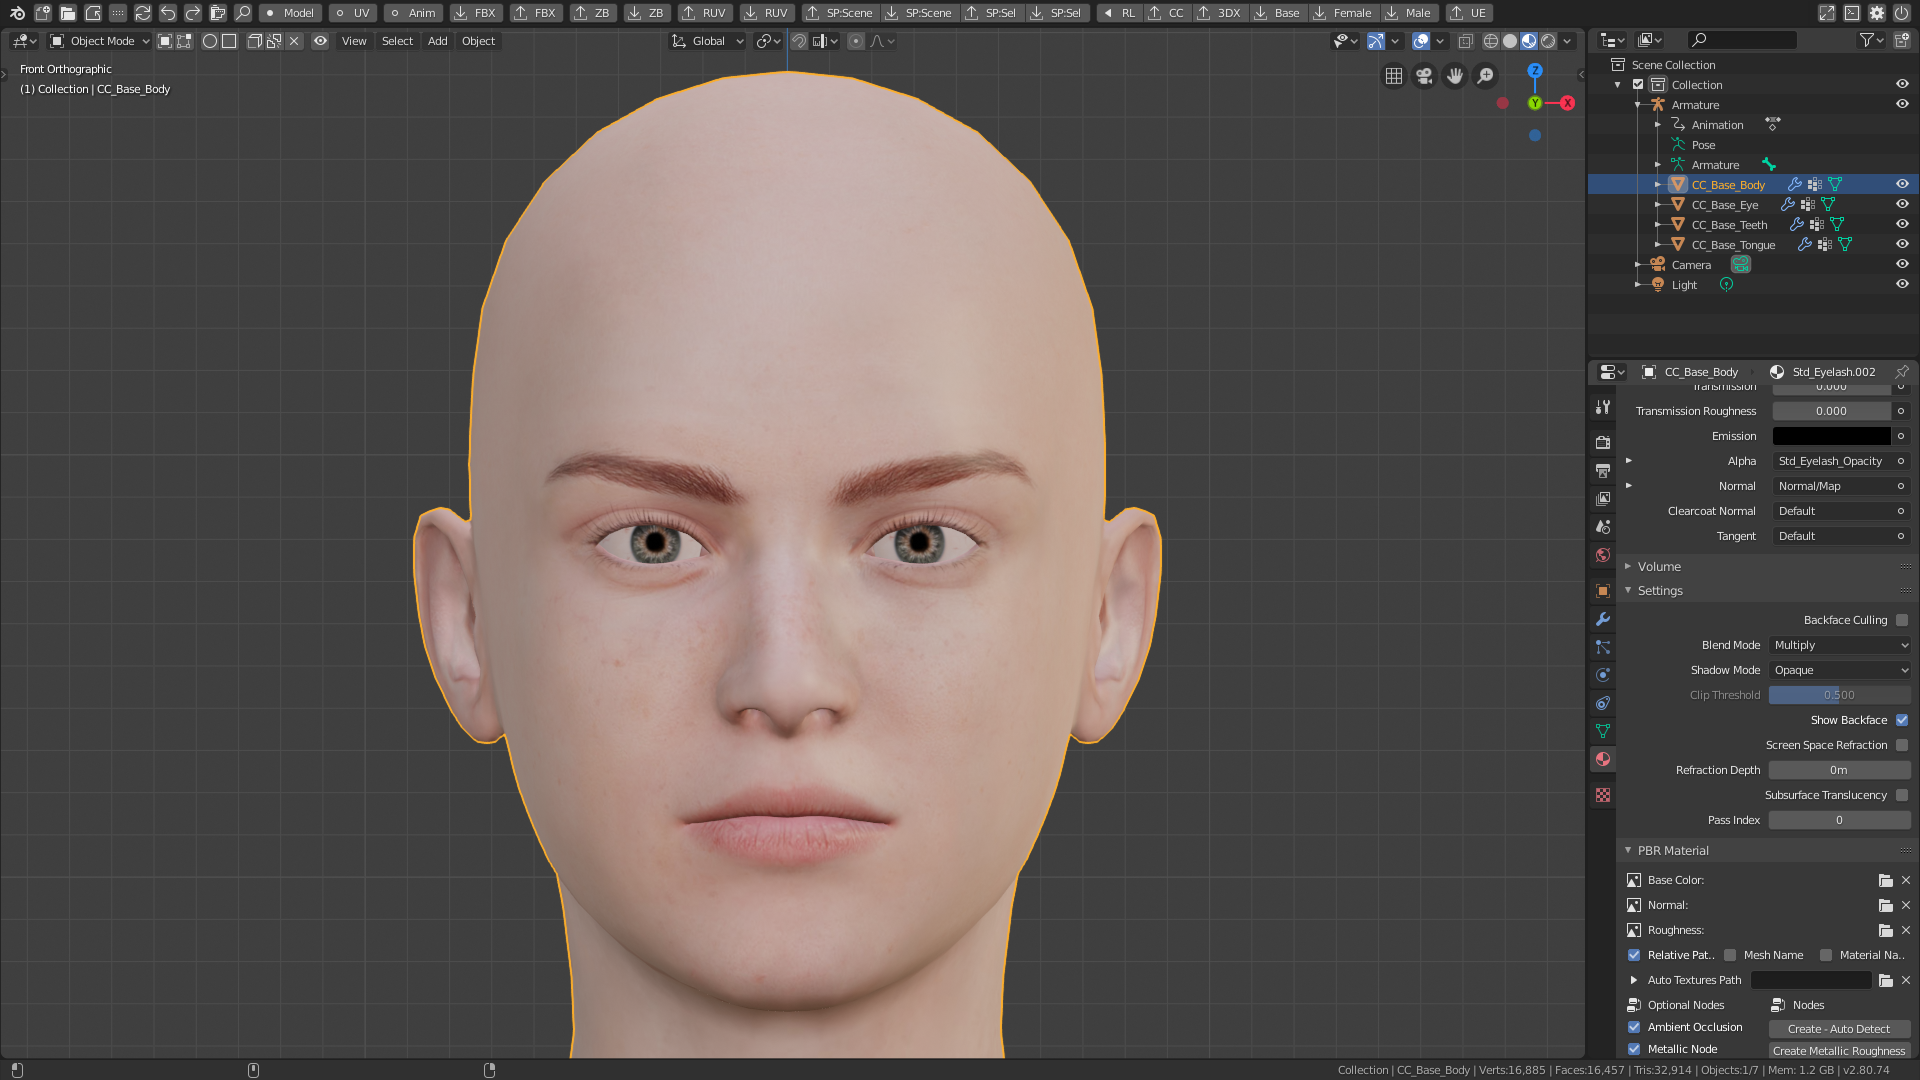Open the Modifiers wrench properties tab
Viewport: 1920px width, 1080px height.
point(1603,619)
